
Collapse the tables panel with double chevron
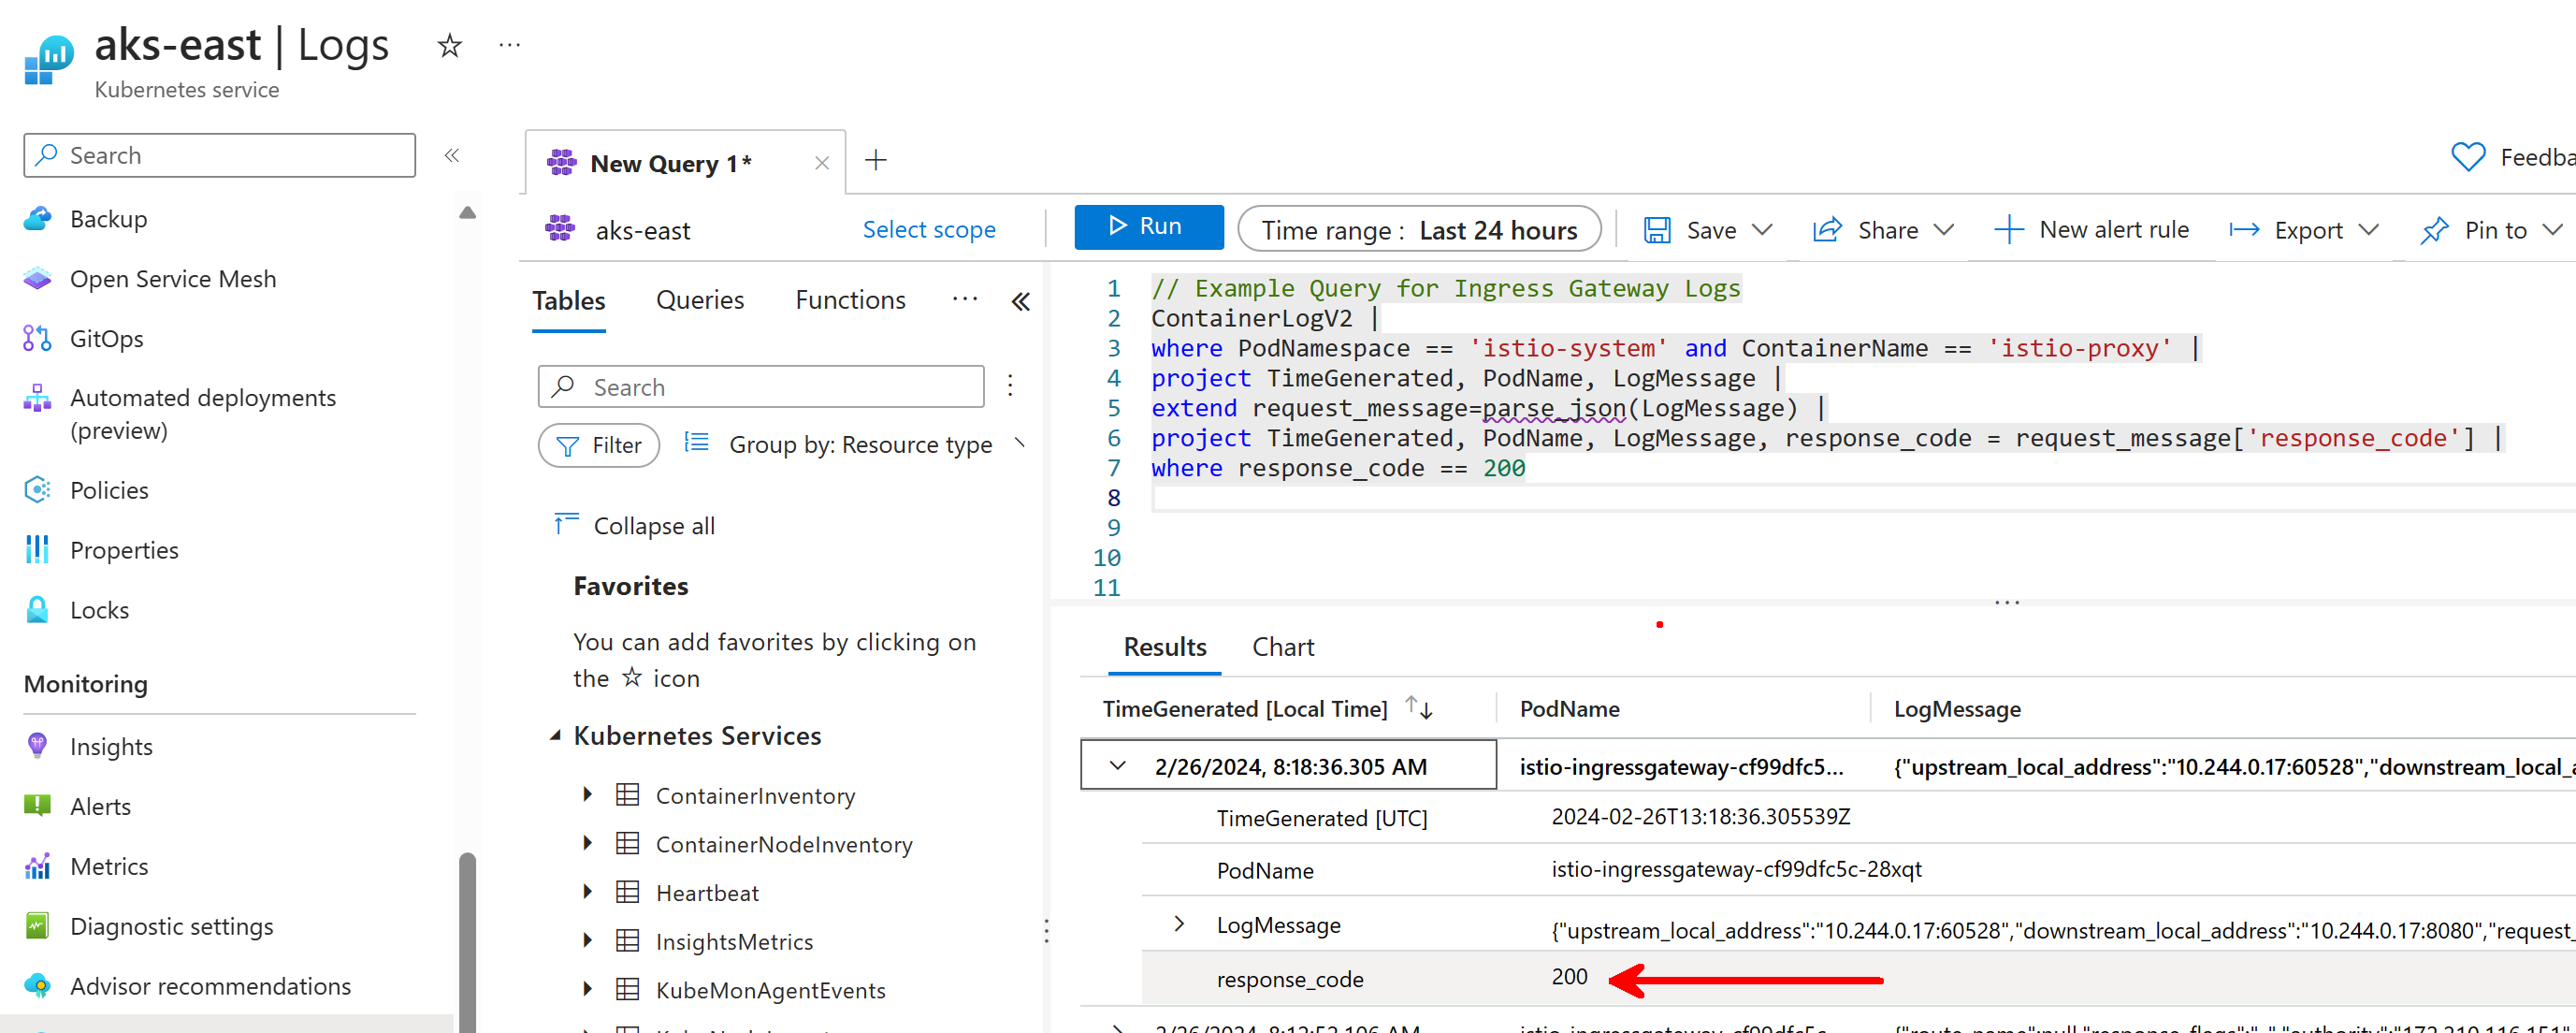[x=1020, y=301]
